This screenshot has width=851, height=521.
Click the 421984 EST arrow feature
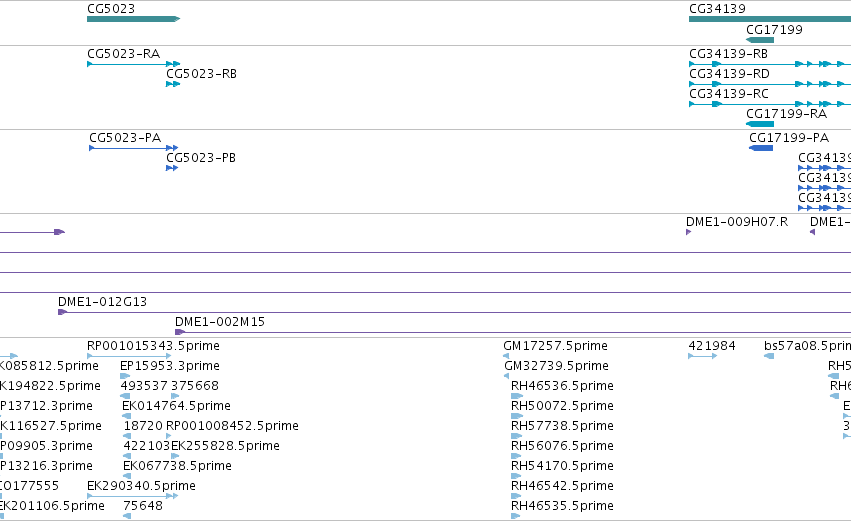point(703,356)
